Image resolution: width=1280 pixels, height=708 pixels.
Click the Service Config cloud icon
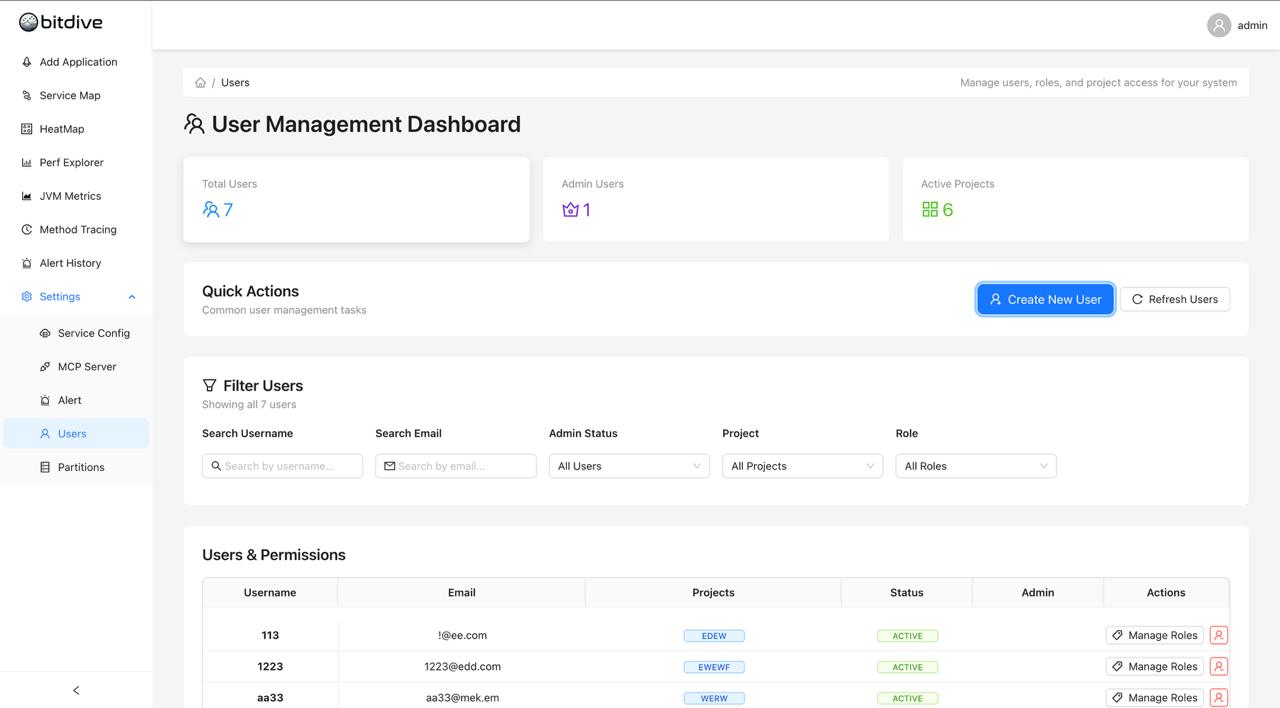45,333
